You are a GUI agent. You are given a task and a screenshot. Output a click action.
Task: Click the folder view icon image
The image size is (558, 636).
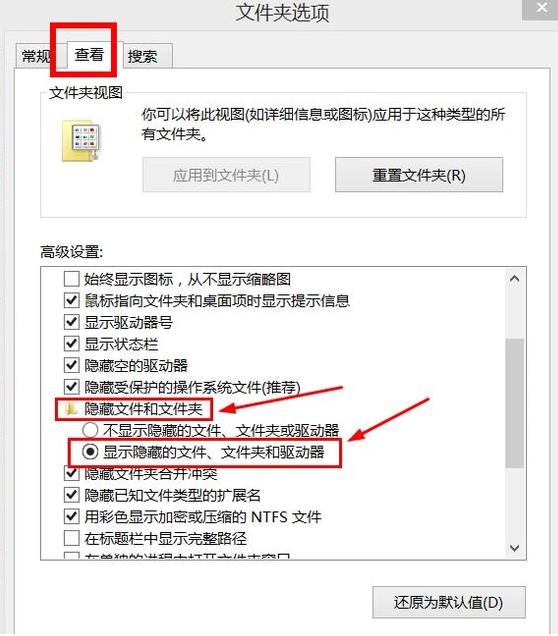tap(81, 140)
